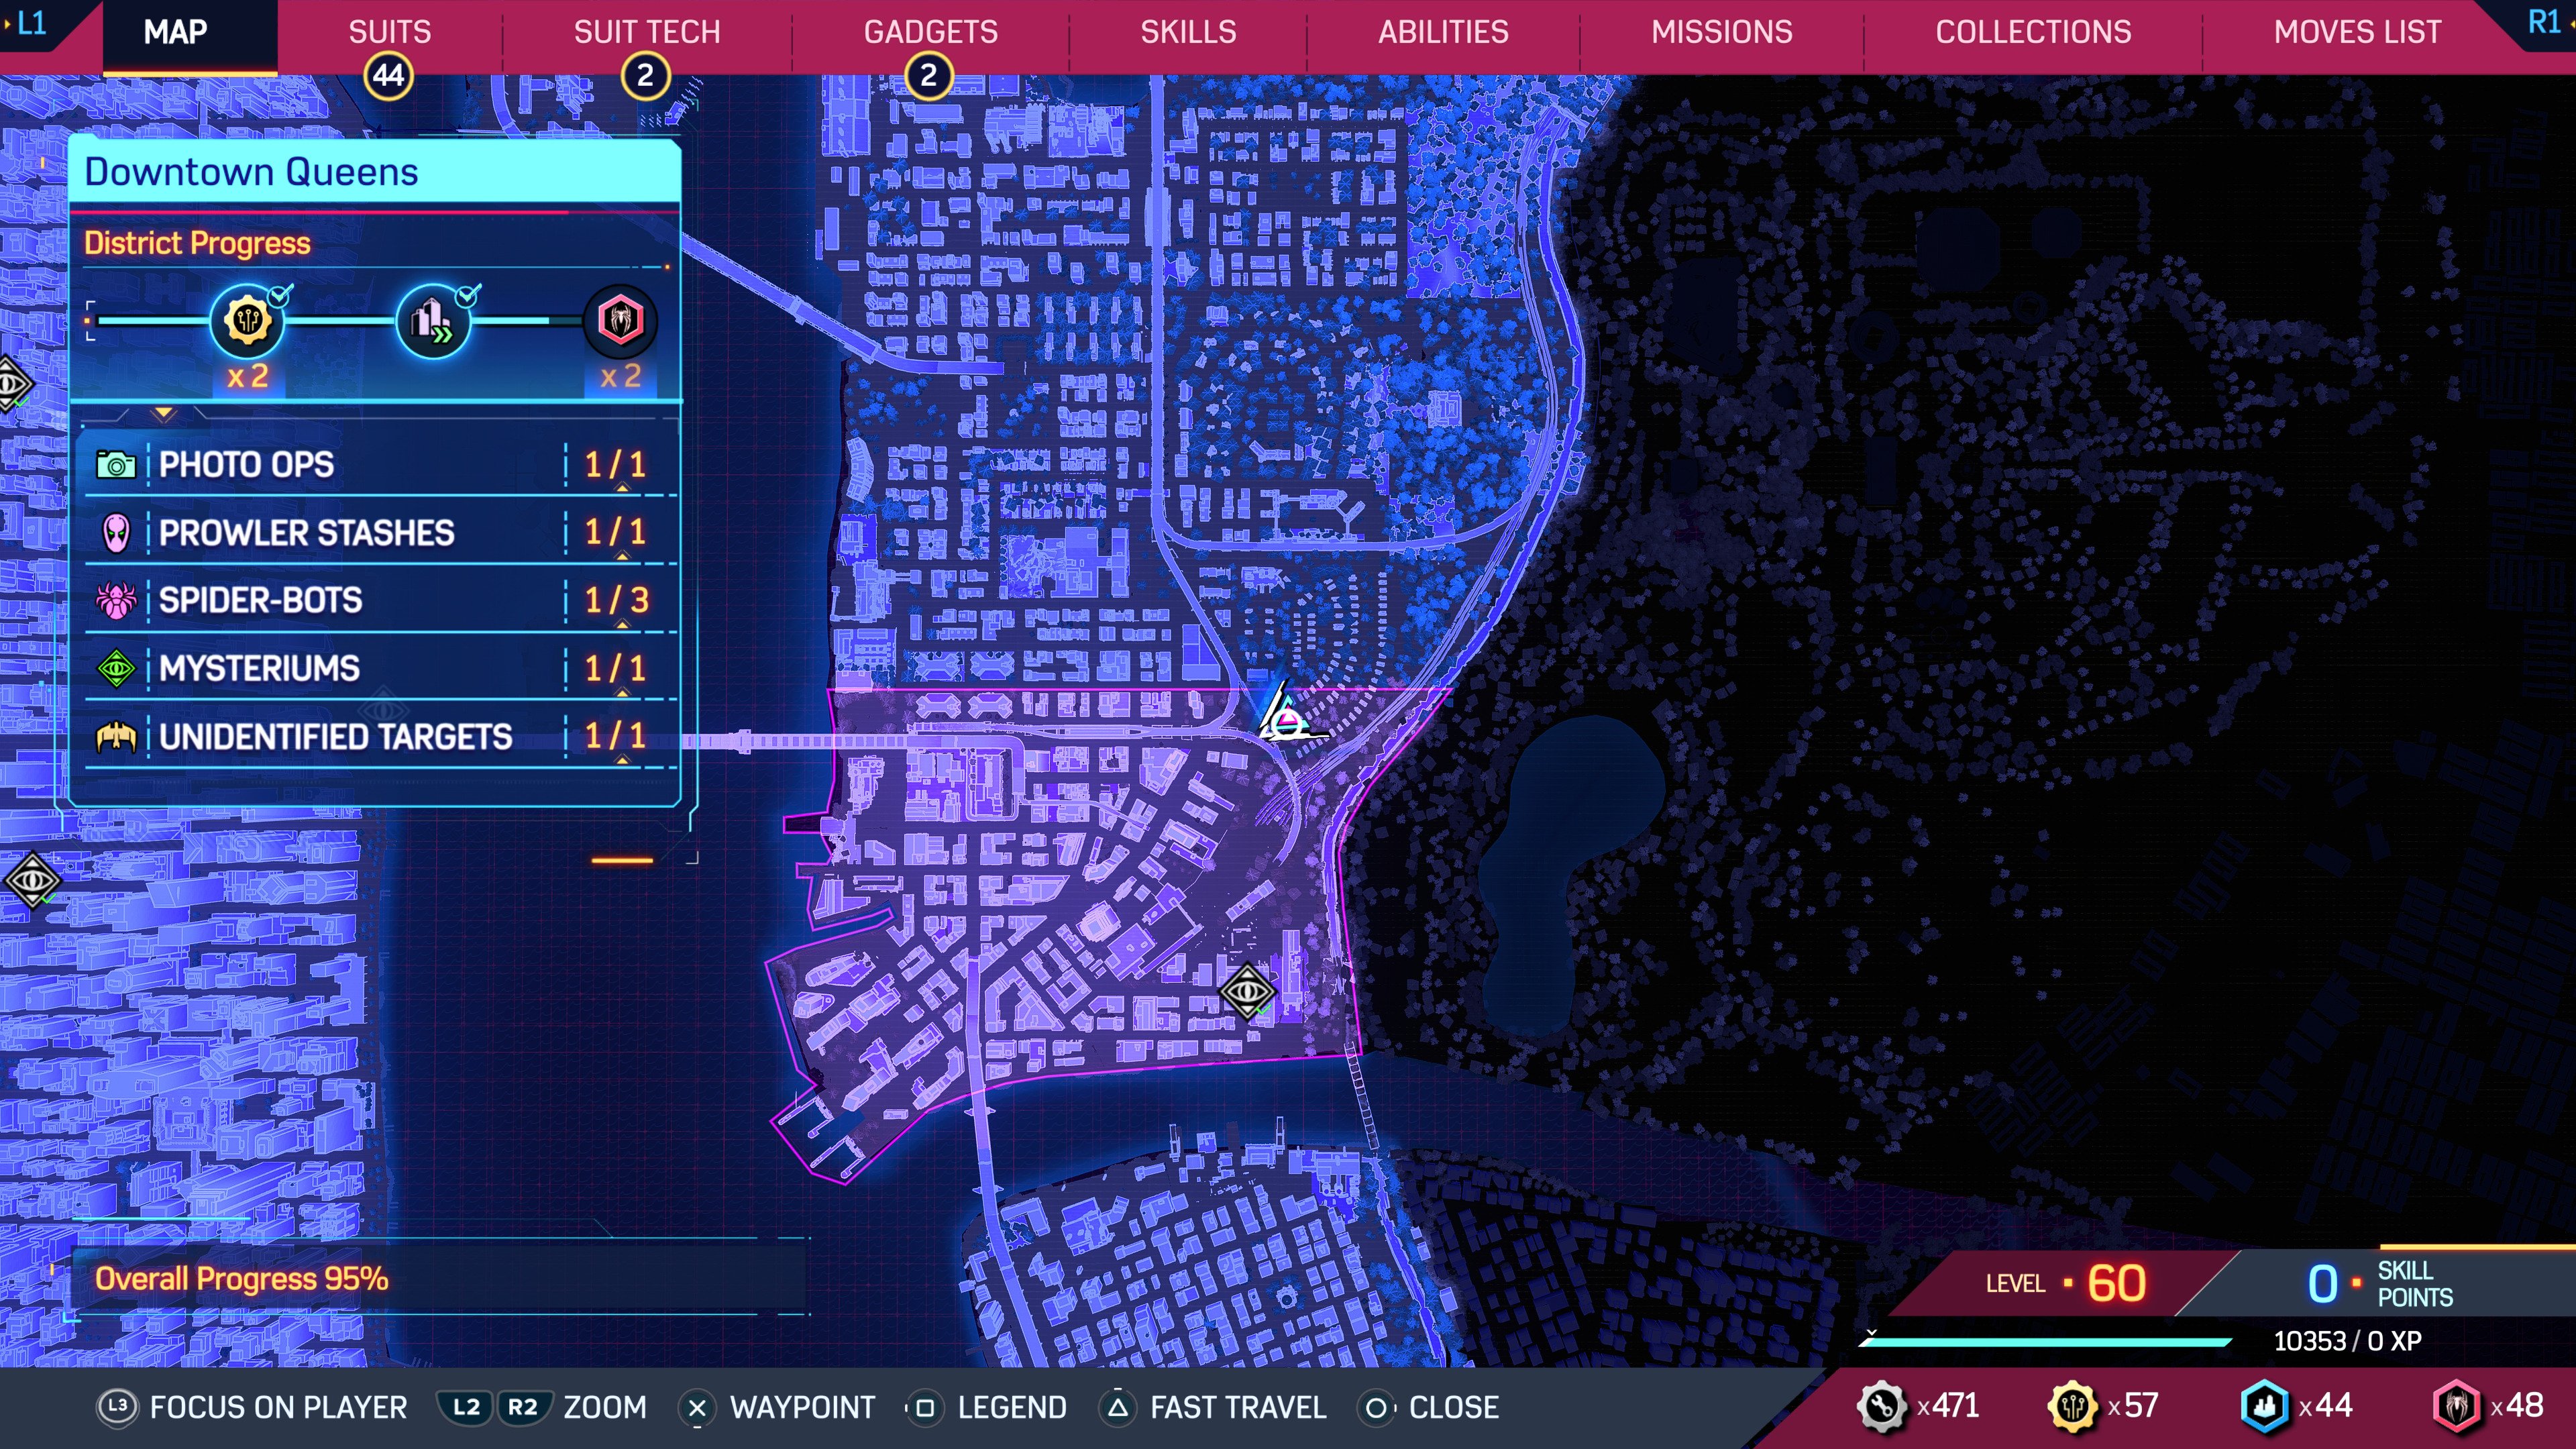Click the tech parts x471 icon

[1881, 1406]
